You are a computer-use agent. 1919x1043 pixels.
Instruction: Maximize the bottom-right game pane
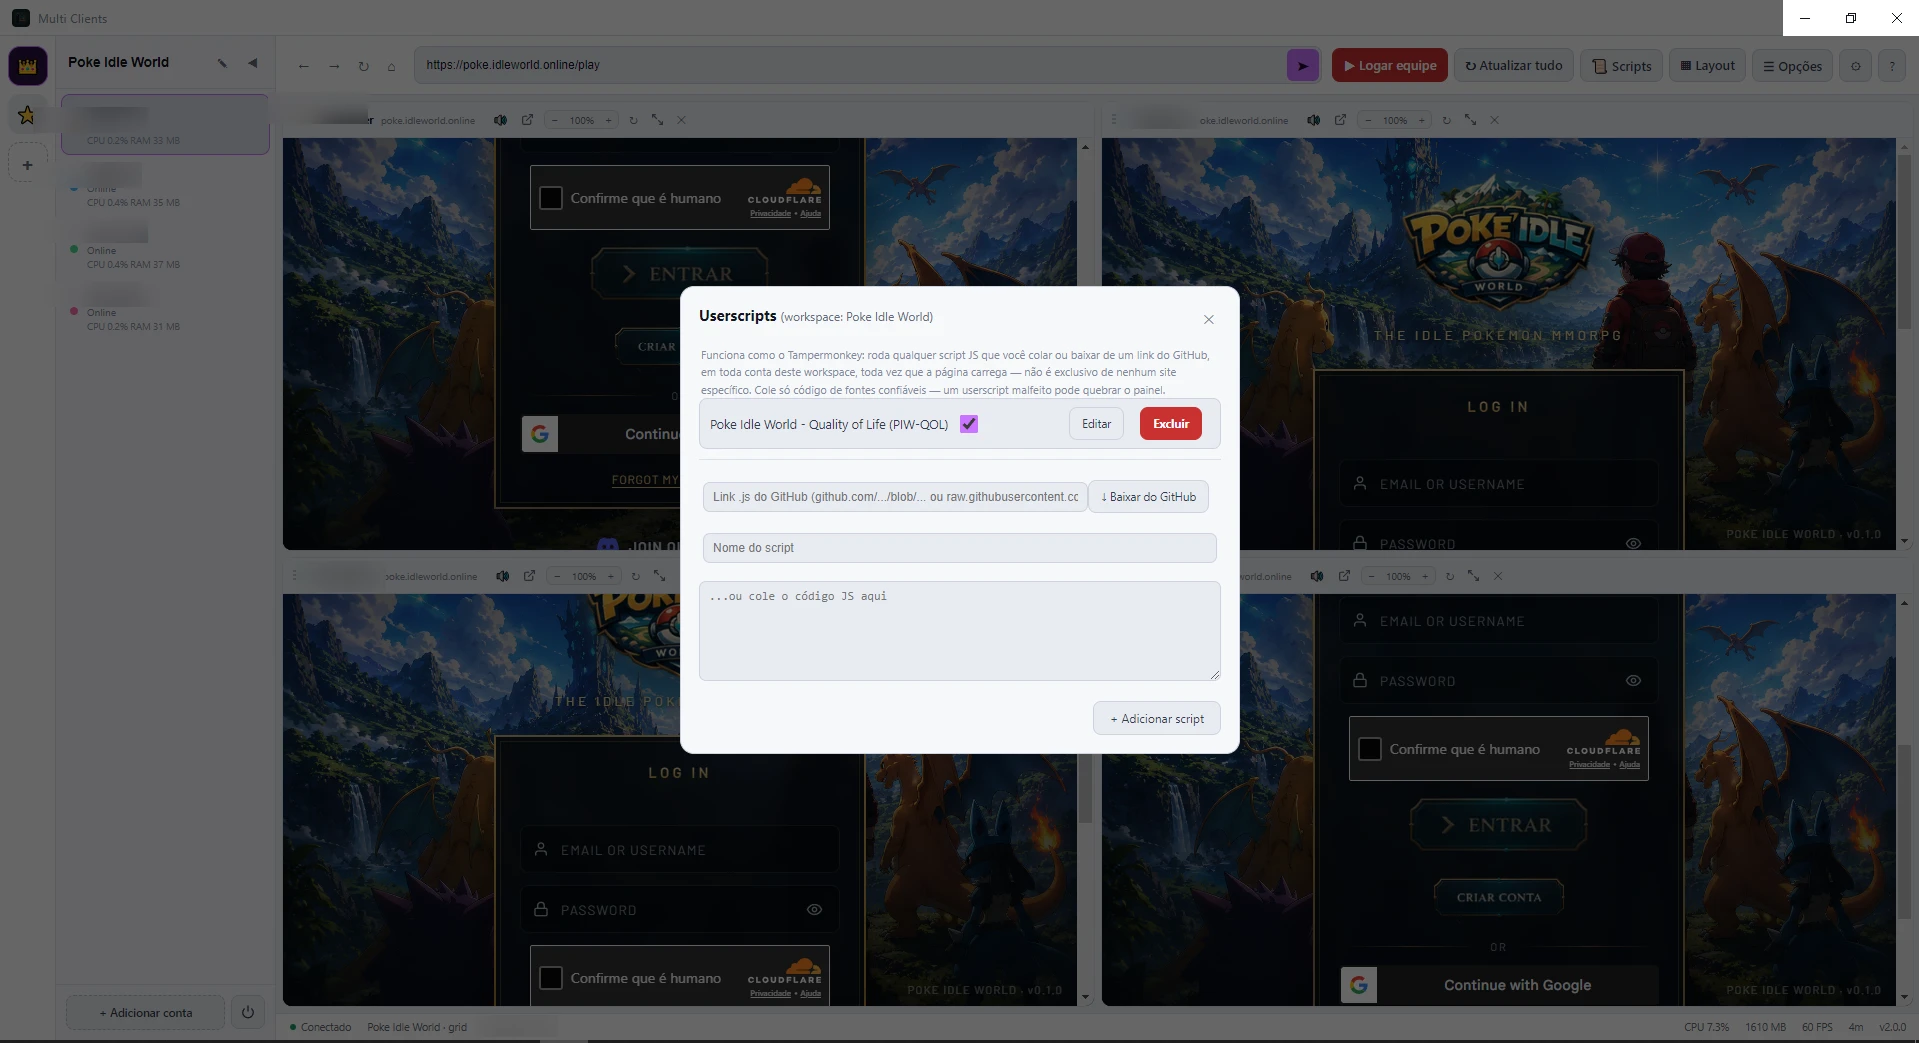click(x=1474, y=576)
